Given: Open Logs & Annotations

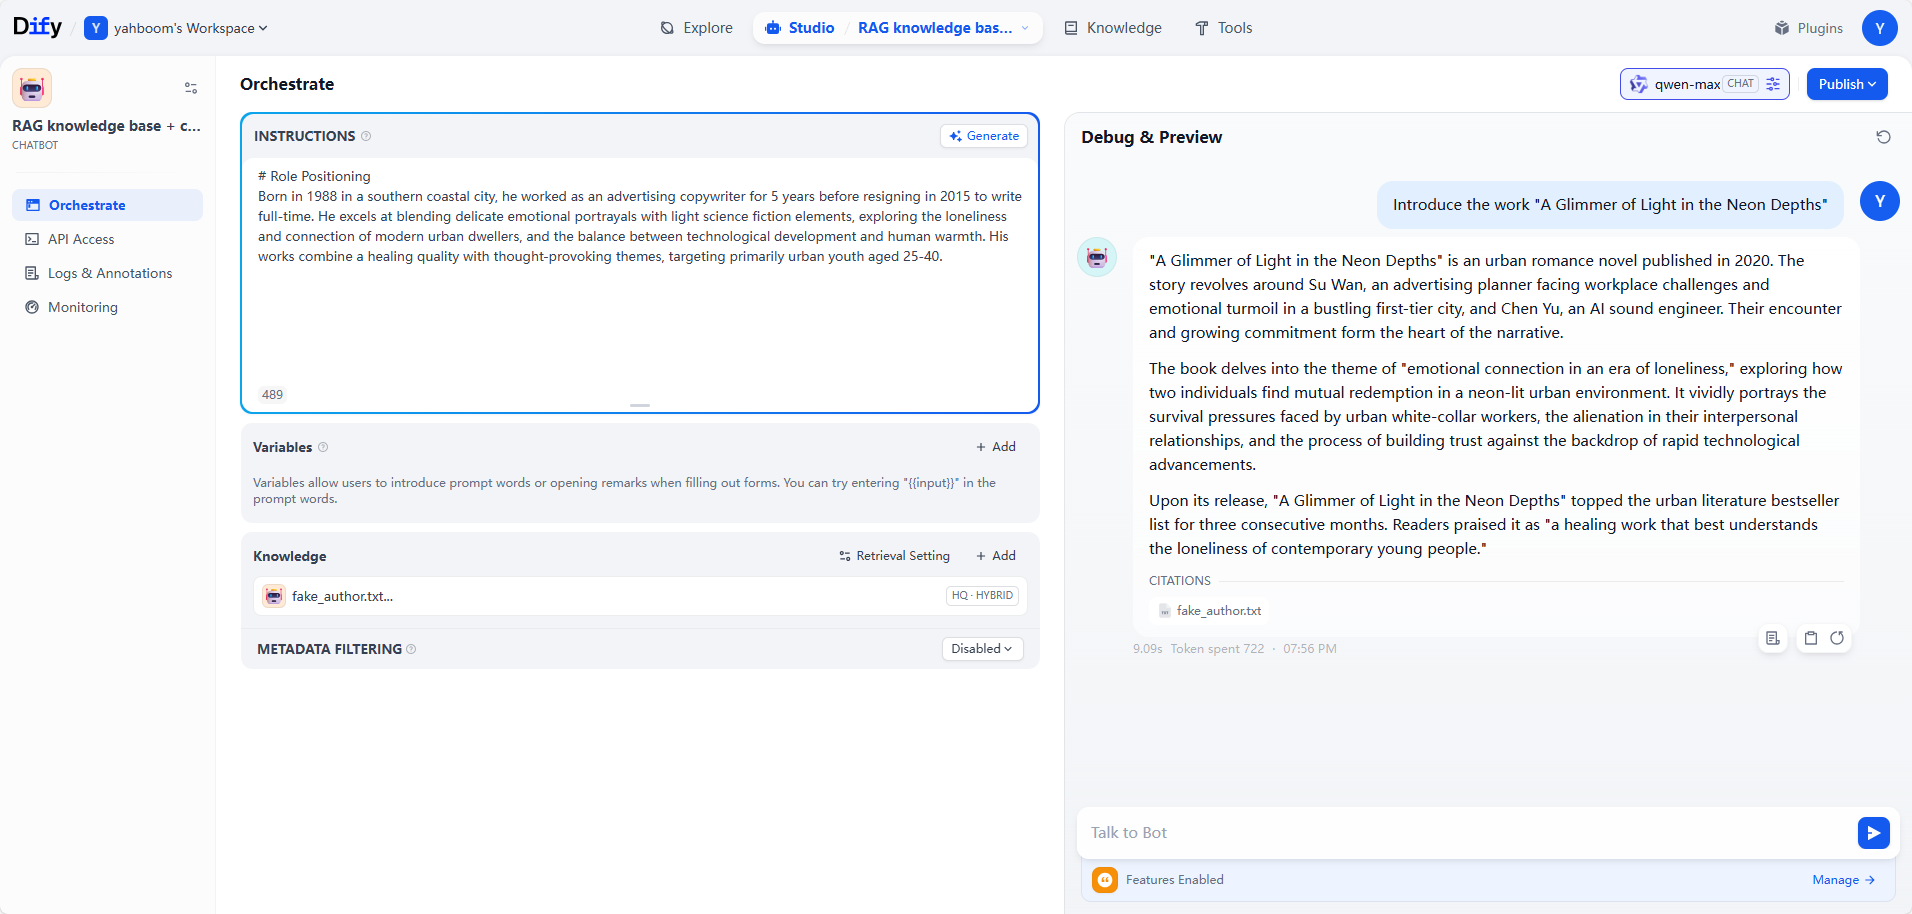Looking at the screenshot, I should pyautogui.click(x=107, y=273).
